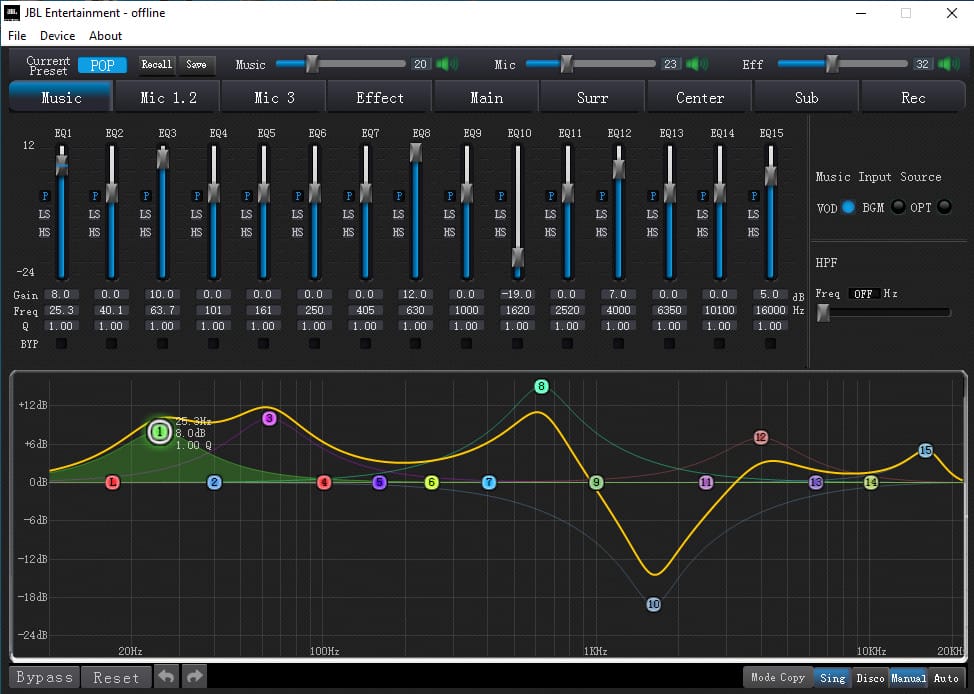Viewport: 974px width, 694px height.
Task: Click the Bypass button
Action: click(x=44, y=677)
